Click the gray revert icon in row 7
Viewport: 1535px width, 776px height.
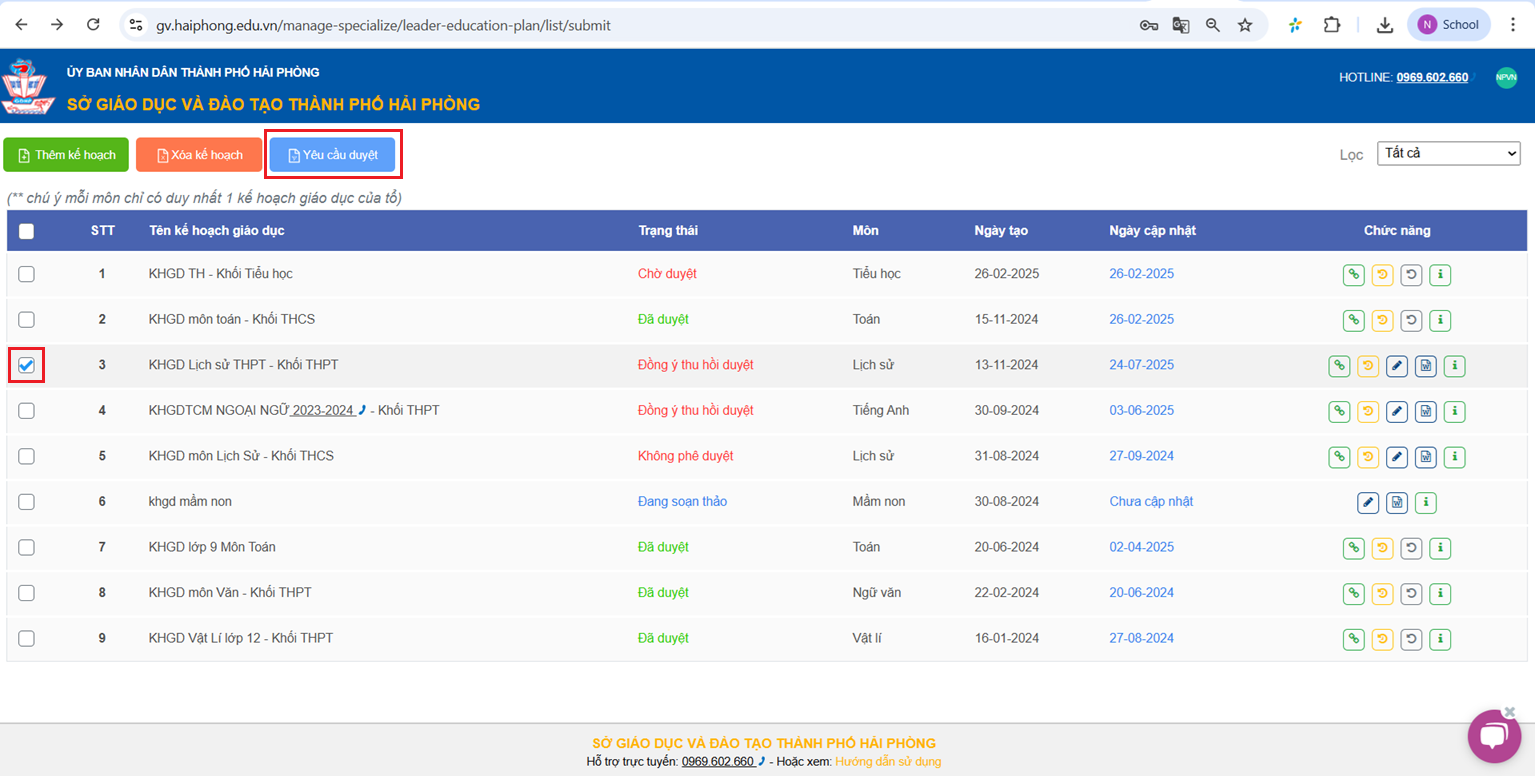(1411, 548)
